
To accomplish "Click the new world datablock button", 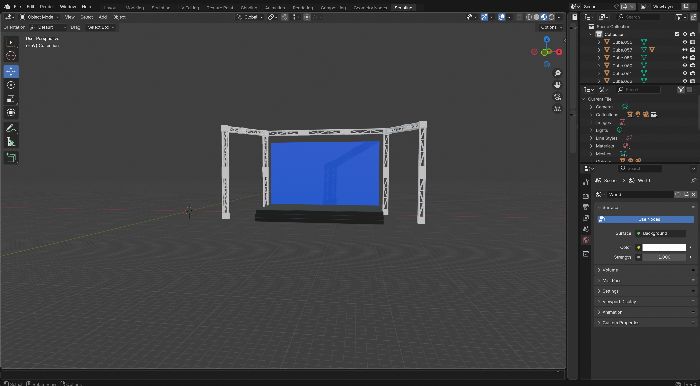I will pos(686,195).
